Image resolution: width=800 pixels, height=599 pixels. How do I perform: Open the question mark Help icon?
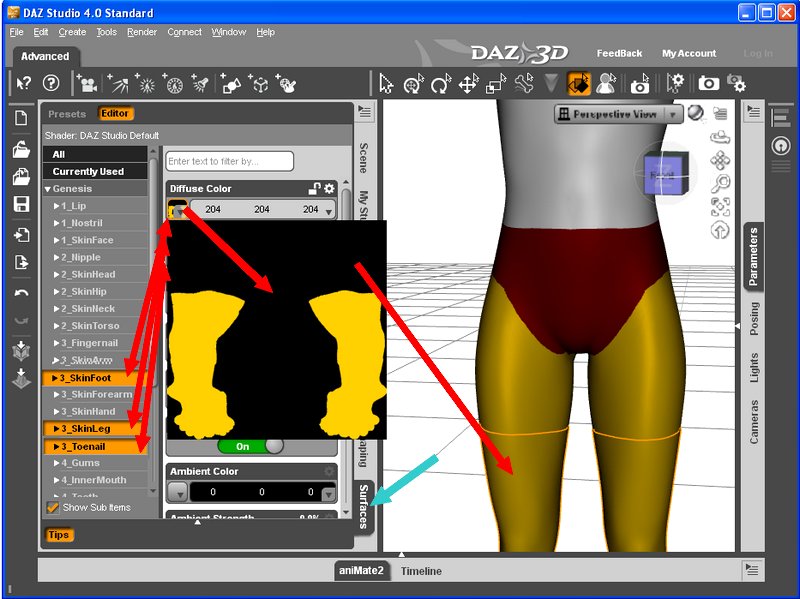pyautogui.click(x=51, y=83)
